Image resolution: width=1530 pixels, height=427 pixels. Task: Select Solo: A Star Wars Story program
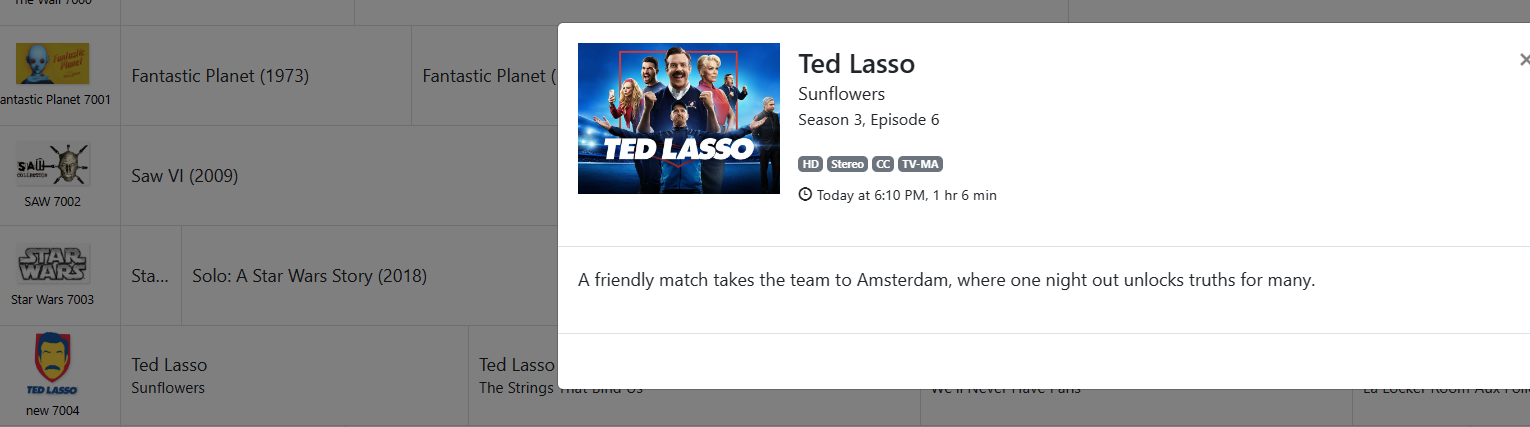point(310,276)
